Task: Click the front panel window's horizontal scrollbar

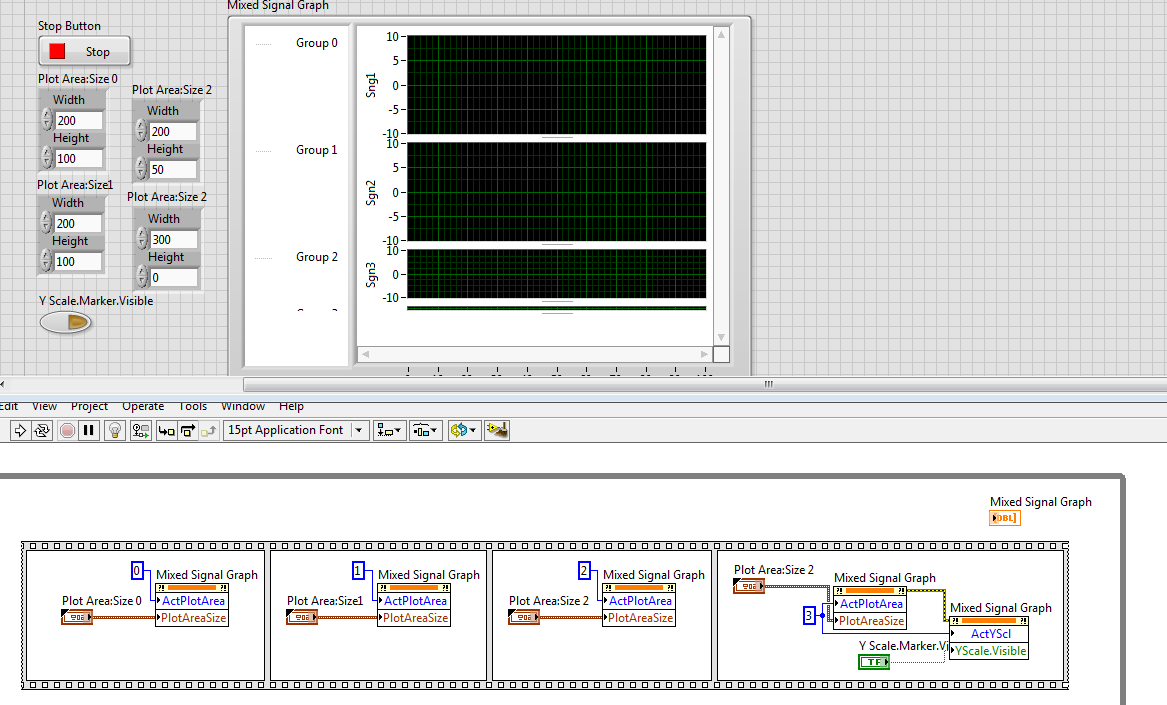Action: 705,385
